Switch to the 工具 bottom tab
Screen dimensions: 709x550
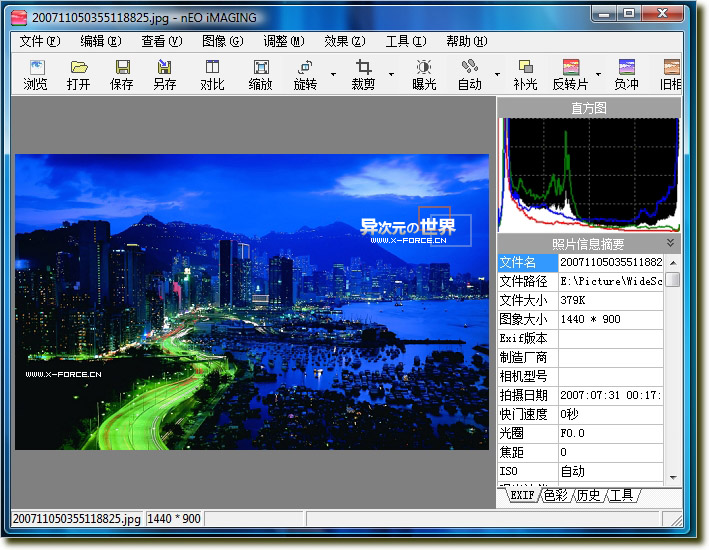point(621,495)
